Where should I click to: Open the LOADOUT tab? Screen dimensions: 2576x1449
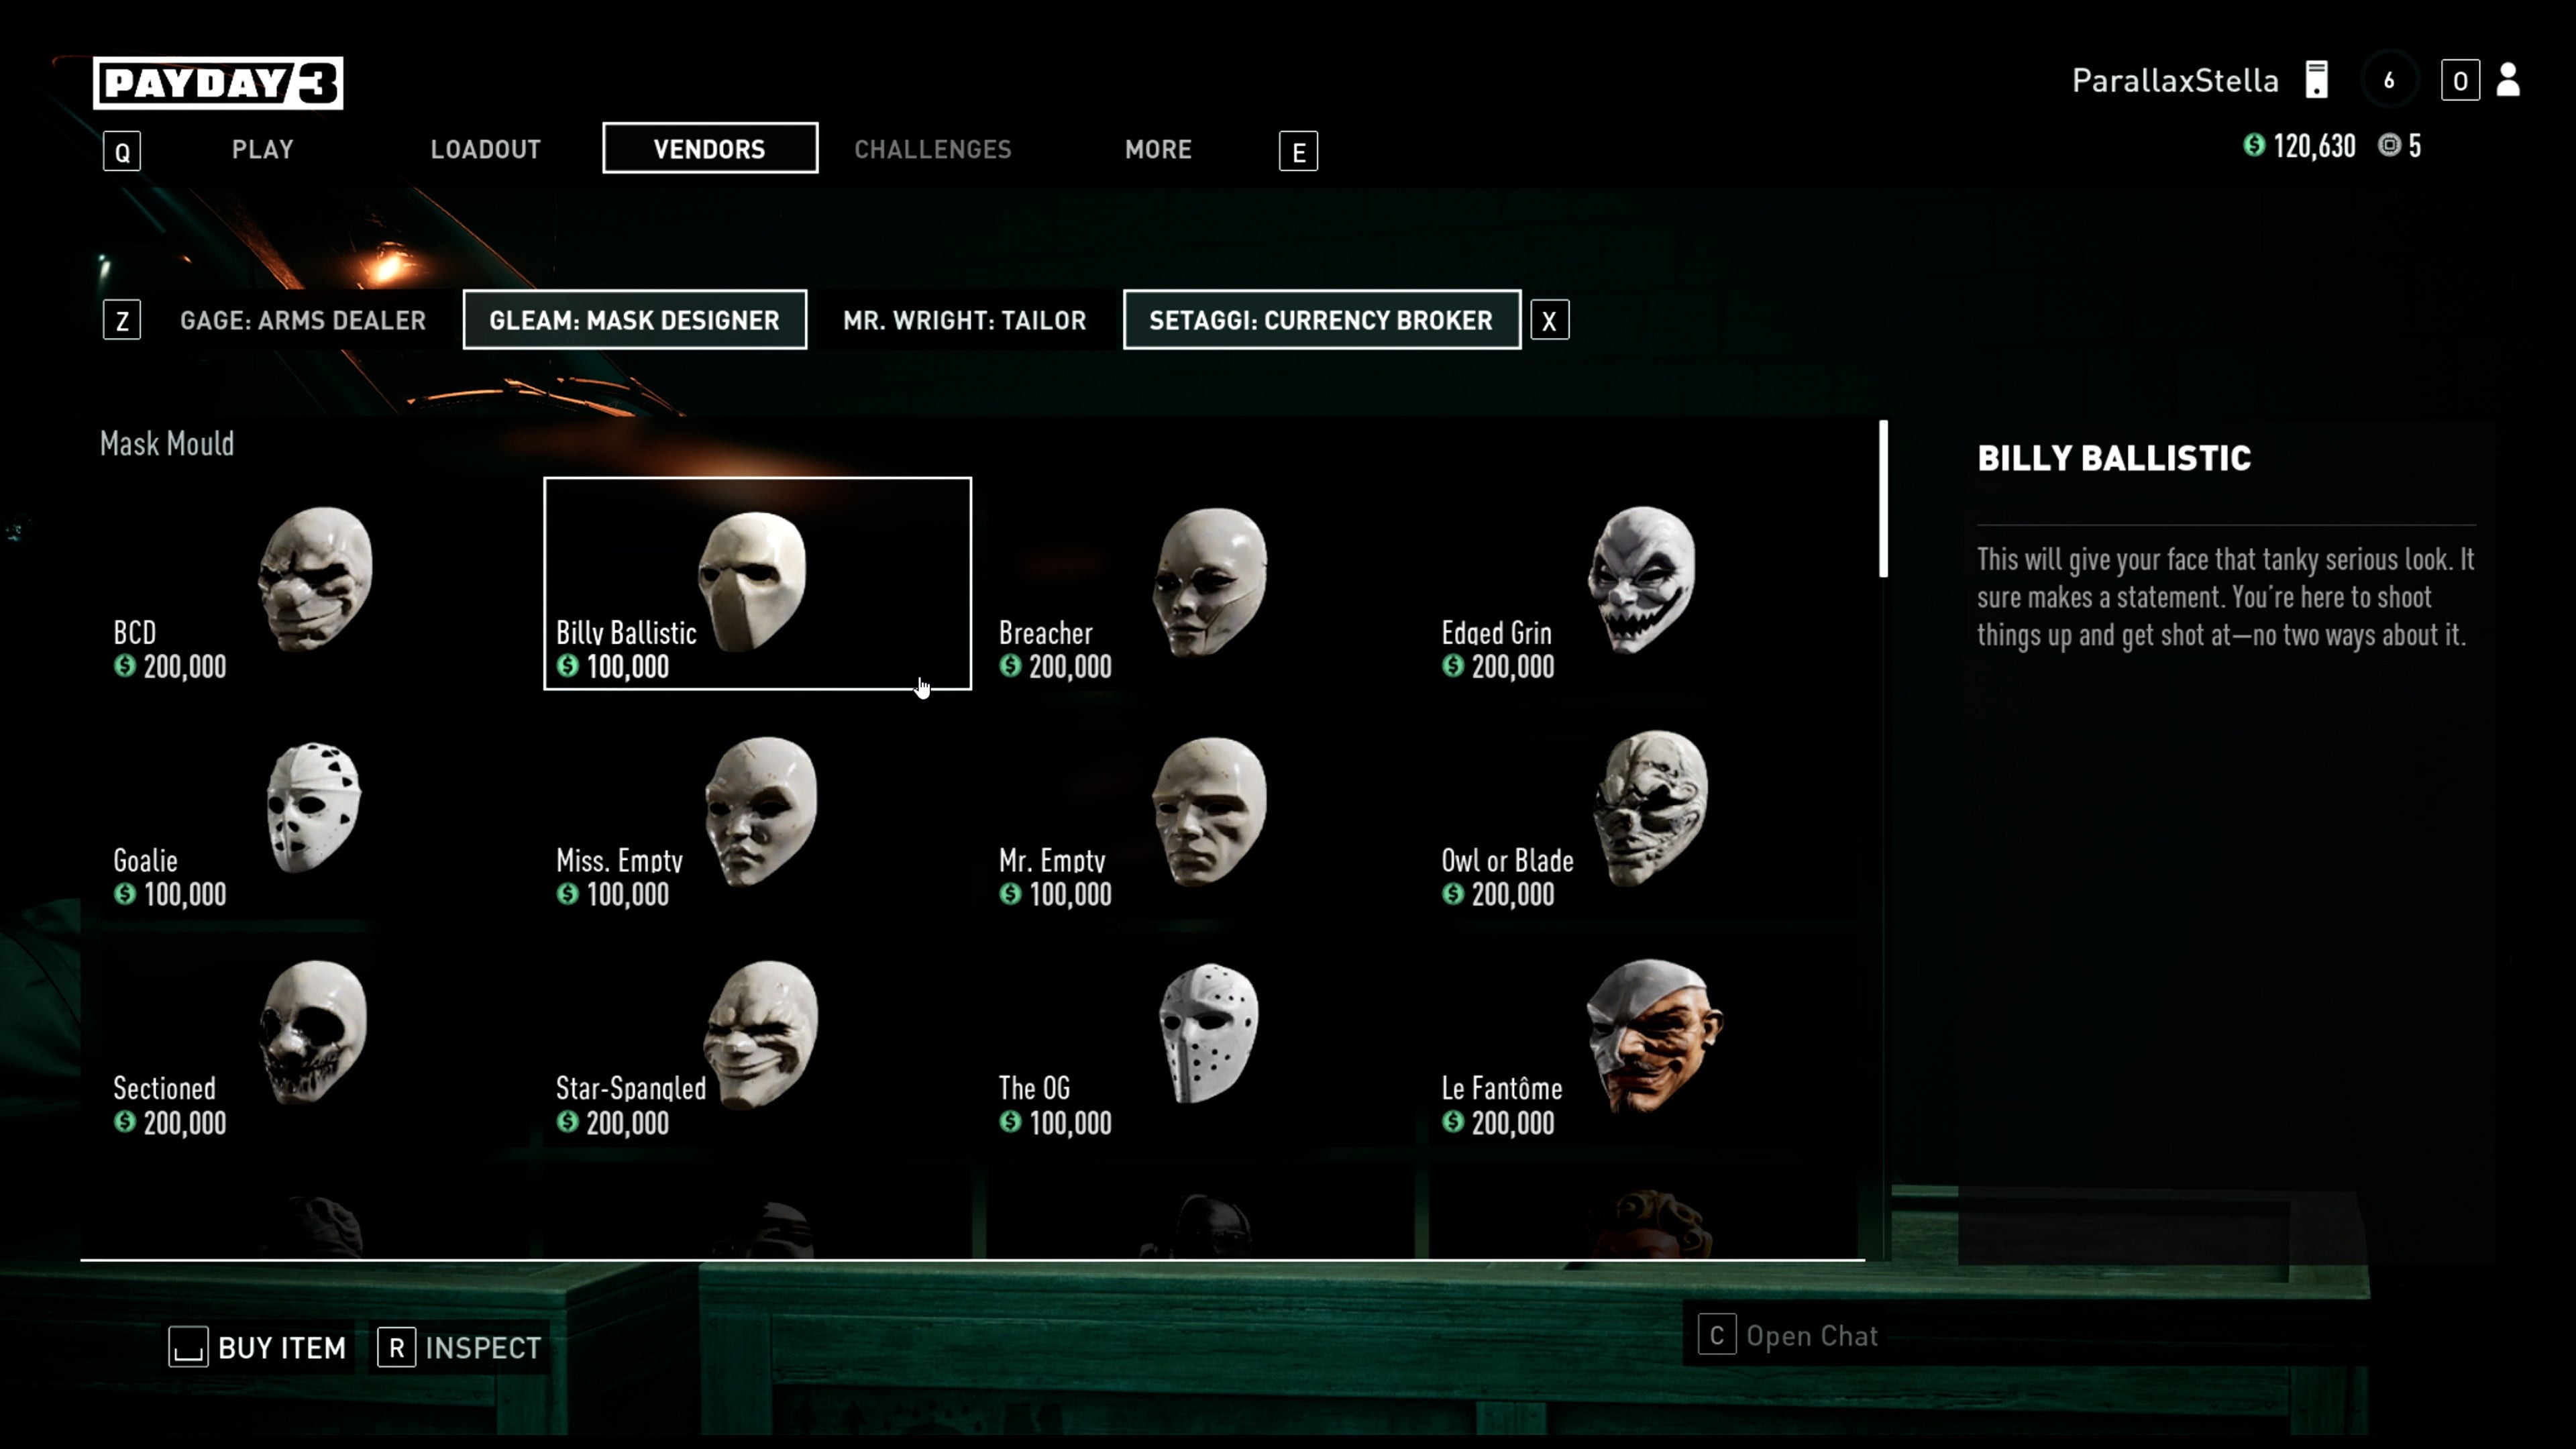click(x=485, y=149)
